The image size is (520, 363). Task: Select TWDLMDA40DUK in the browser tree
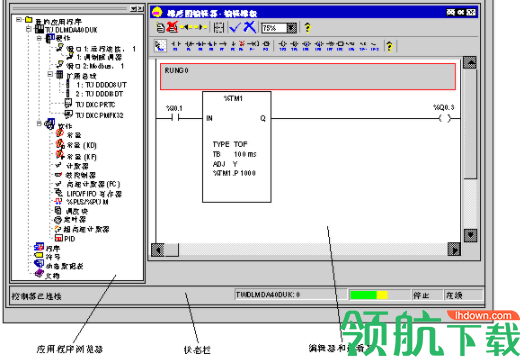[x=71, y=30]
